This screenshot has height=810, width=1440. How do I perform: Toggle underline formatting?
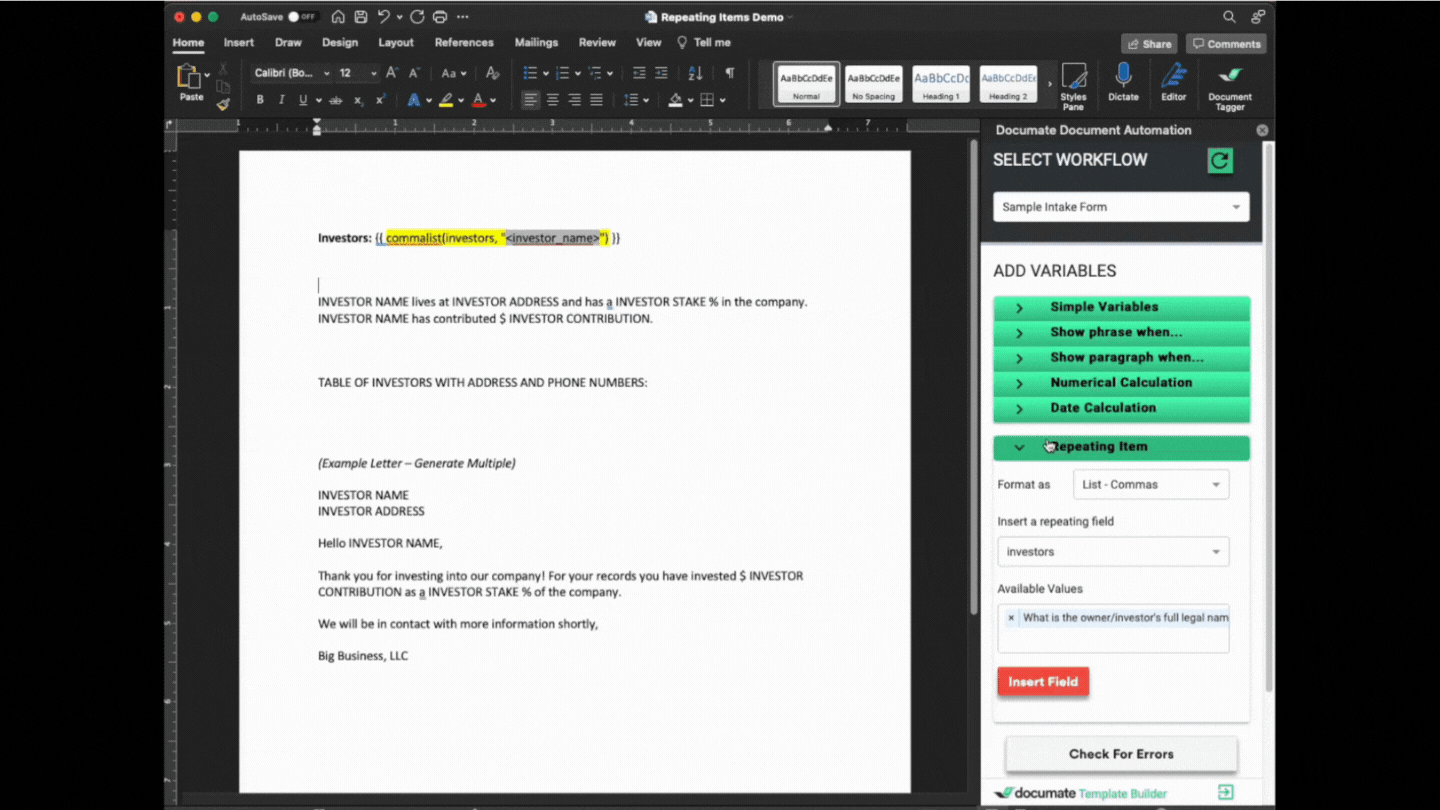click(x=303, y=100)
